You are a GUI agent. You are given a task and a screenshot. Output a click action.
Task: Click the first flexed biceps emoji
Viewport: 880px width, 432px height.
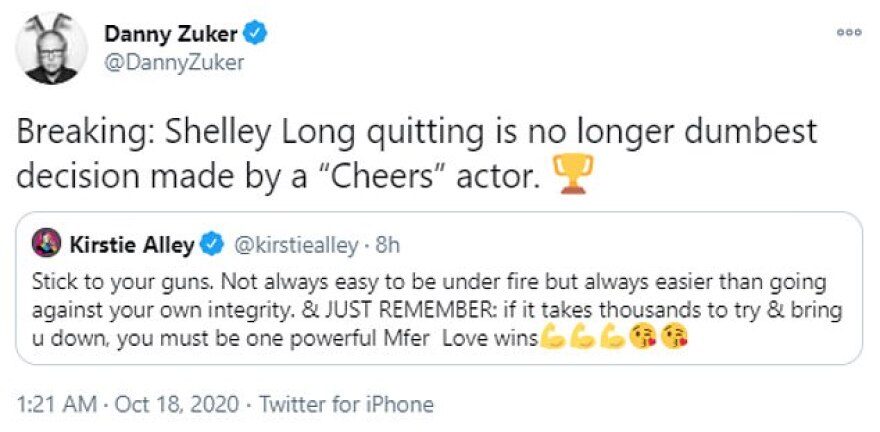coord(551,339)
